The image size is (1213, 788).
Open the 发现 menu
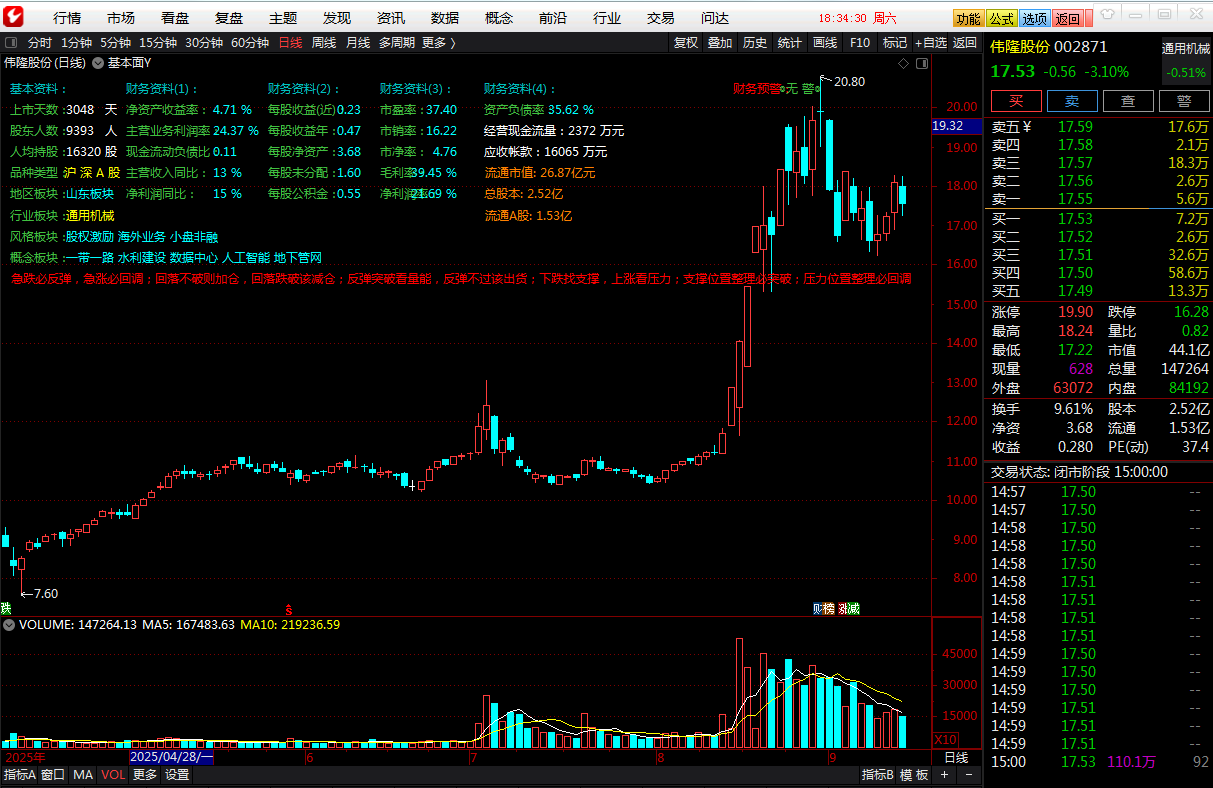tap(337, 18)
